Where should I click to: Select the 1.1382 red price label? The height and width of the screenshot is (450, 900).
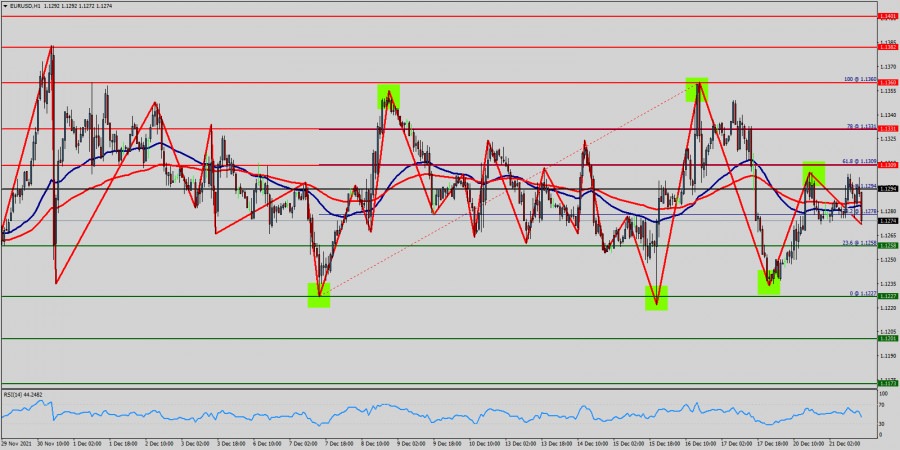pos(887,47)
